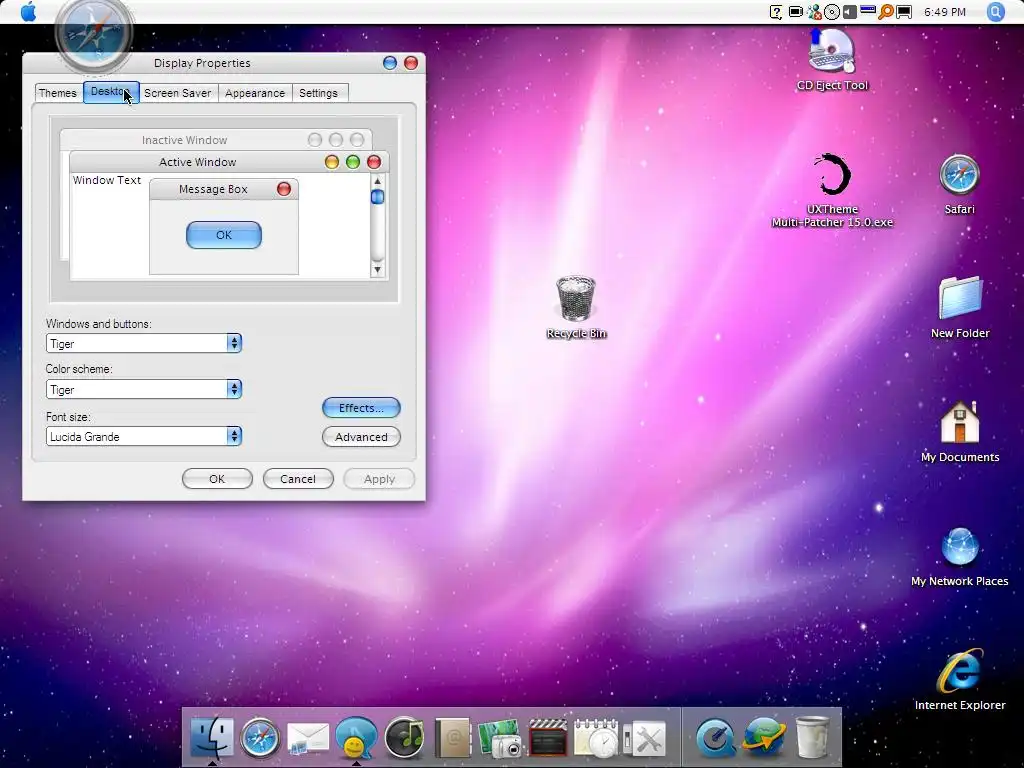
Task: Launch Safari compass from the dock
Action: tap(260, 738)
